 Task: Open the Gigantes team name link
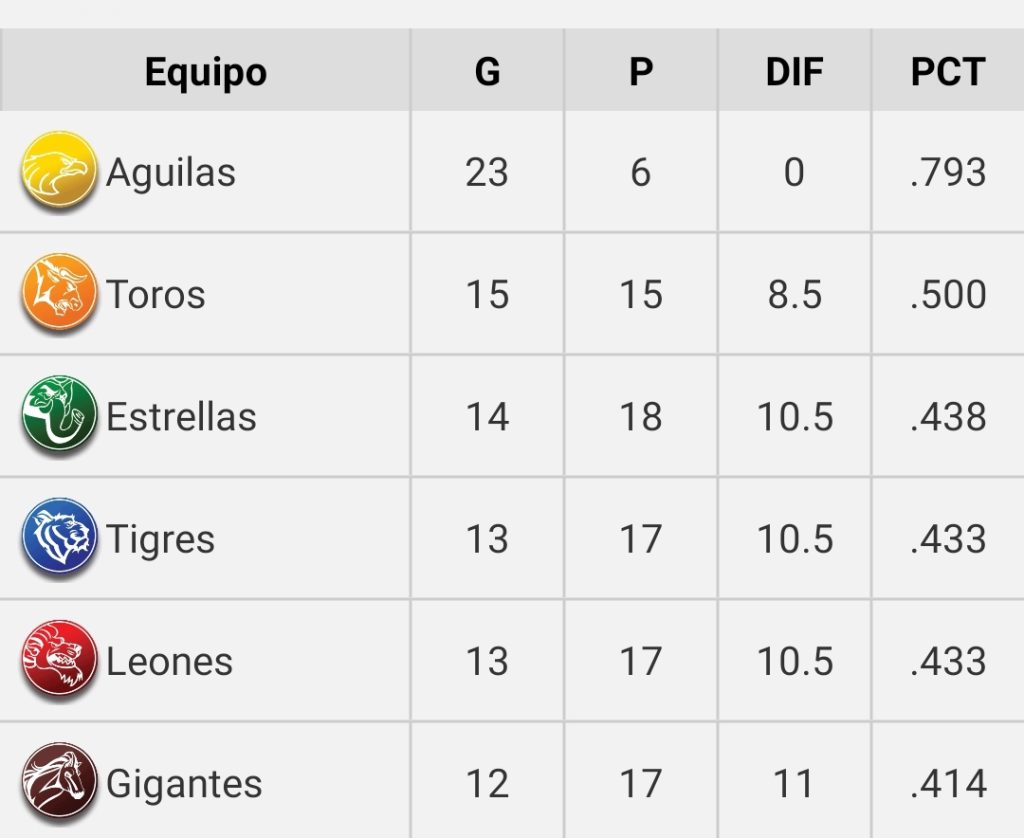[x=184, y=783]
